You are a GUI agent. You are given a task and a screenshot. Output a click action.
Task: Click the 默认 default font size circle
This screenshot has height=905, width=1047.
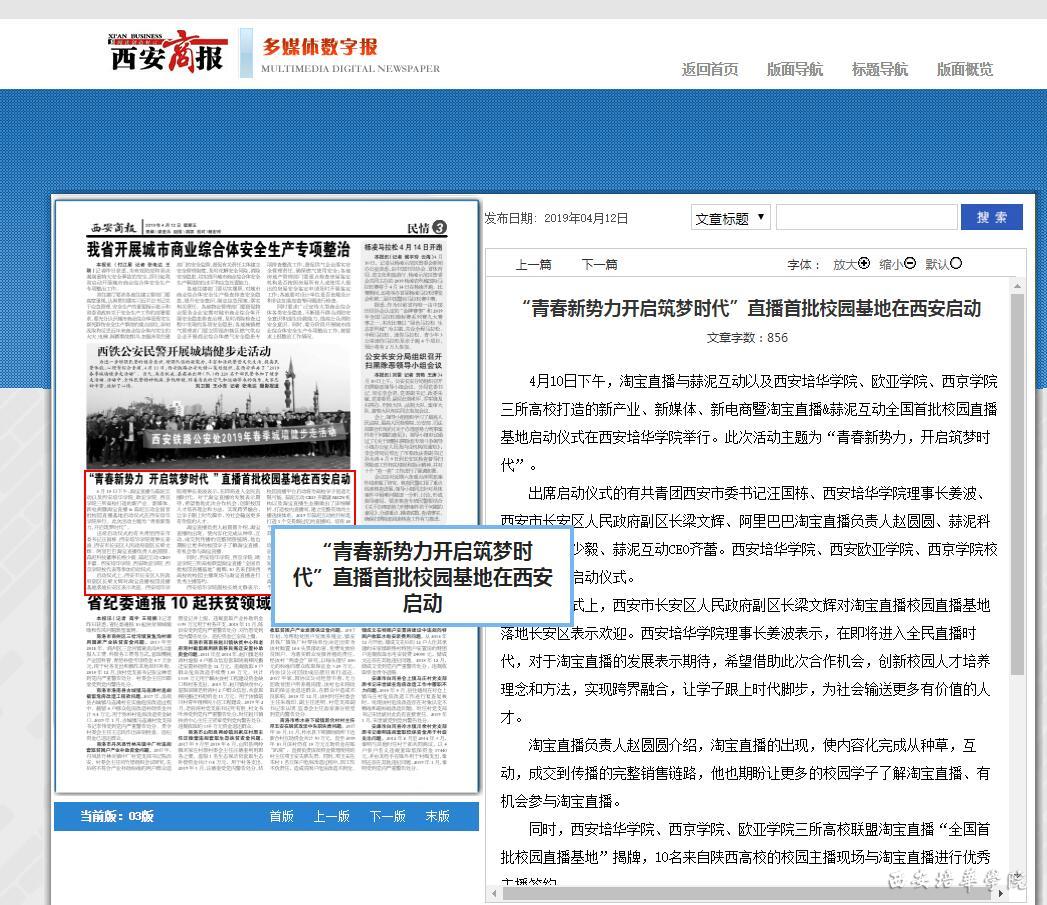click(956, 264)
